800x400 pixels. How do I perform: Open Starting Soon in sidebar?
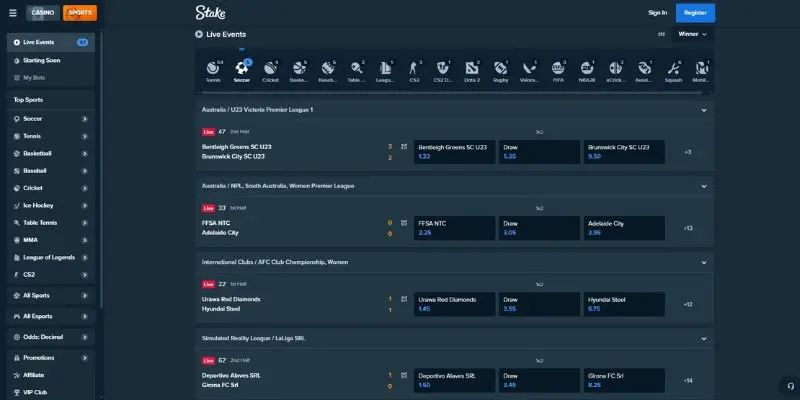pyautogui.click(x=51, y=60)
